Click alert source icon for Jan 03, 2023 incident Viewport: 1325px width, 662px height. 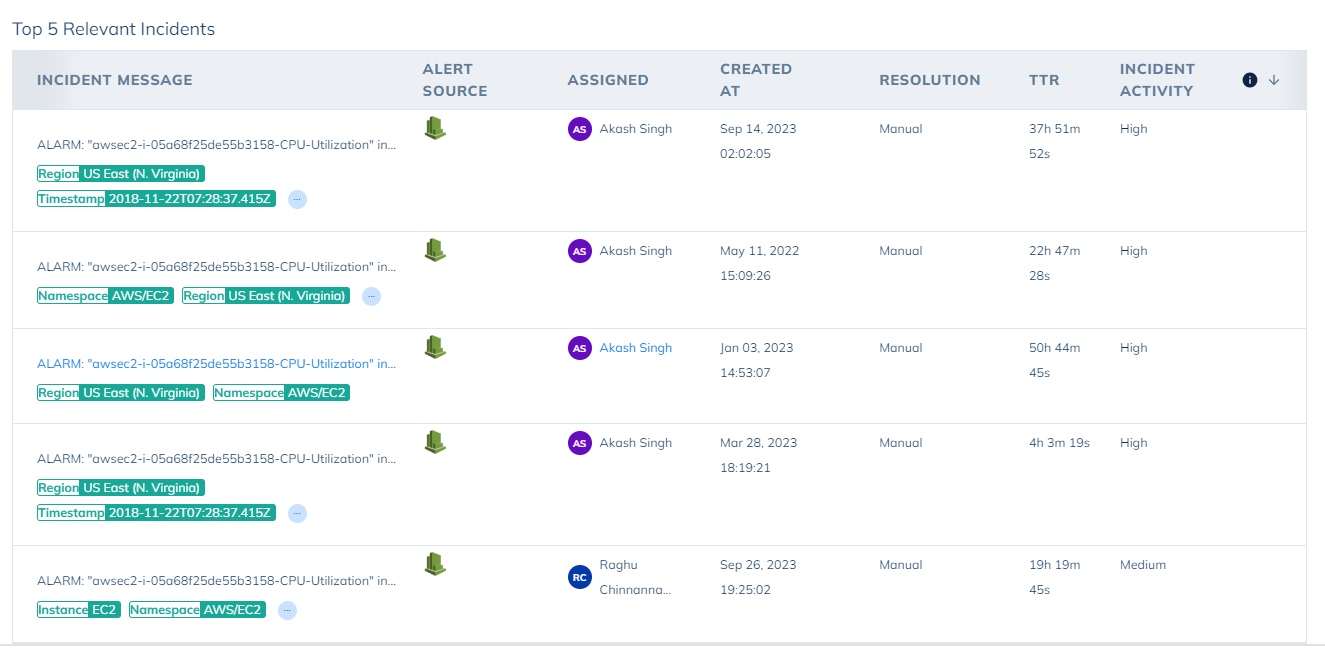pyautogui.click(x=435, y=346)
